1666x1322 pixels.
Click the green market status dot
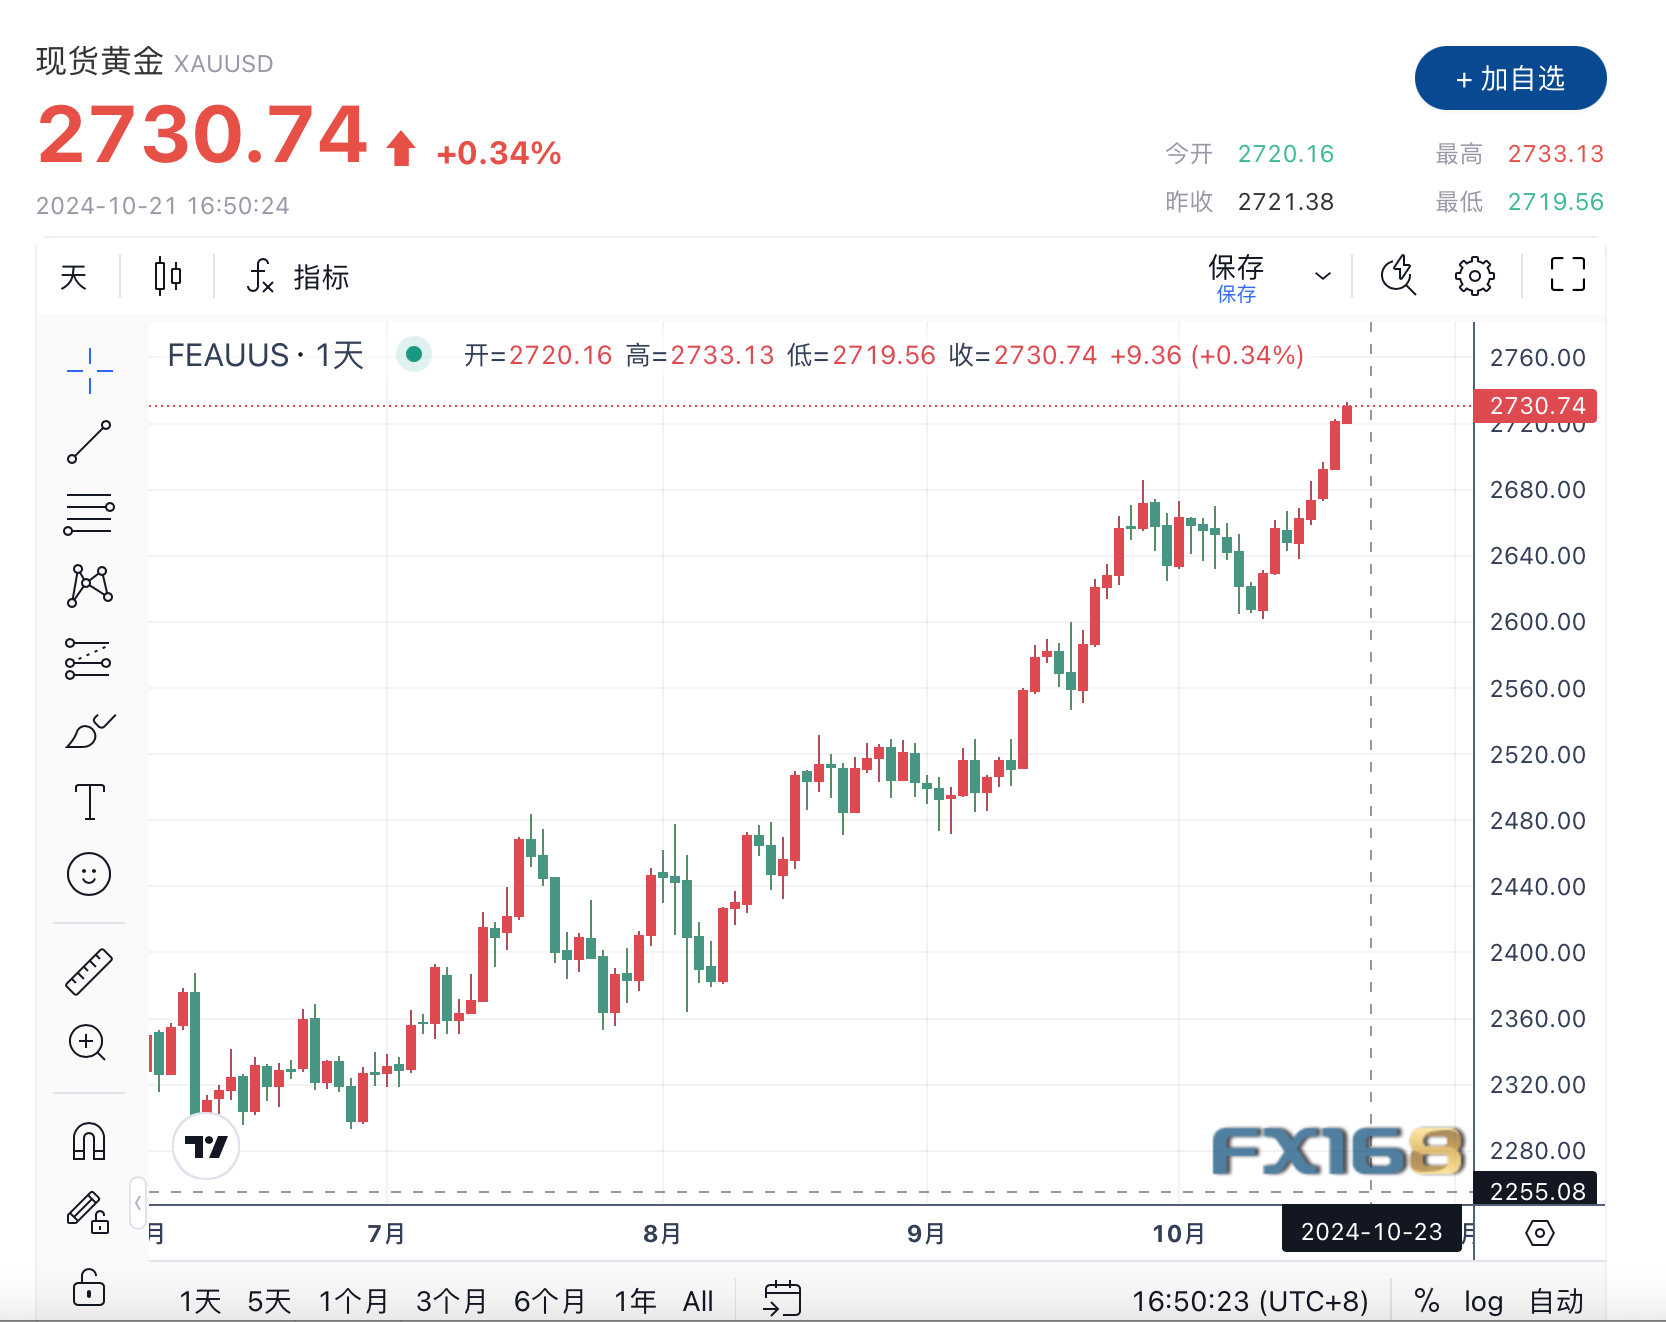(x=413, y=354)
